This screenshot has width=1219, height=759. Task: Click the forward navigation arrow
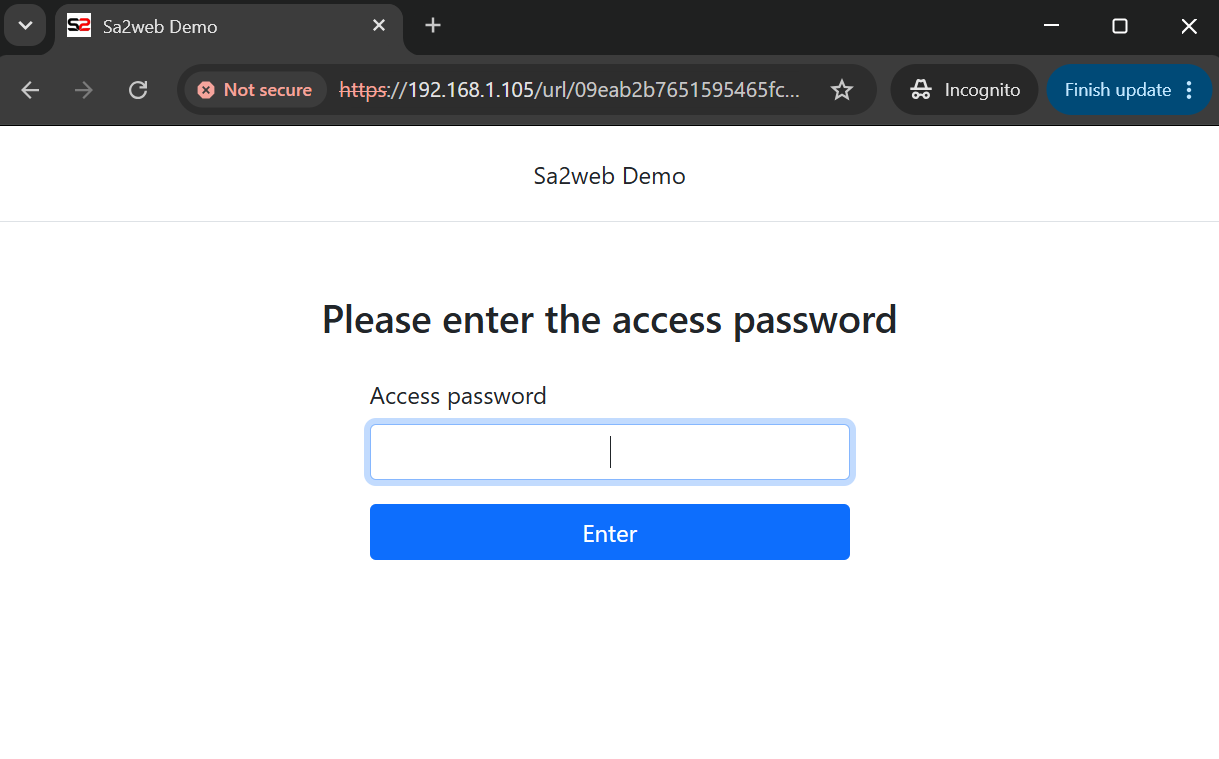84,90
